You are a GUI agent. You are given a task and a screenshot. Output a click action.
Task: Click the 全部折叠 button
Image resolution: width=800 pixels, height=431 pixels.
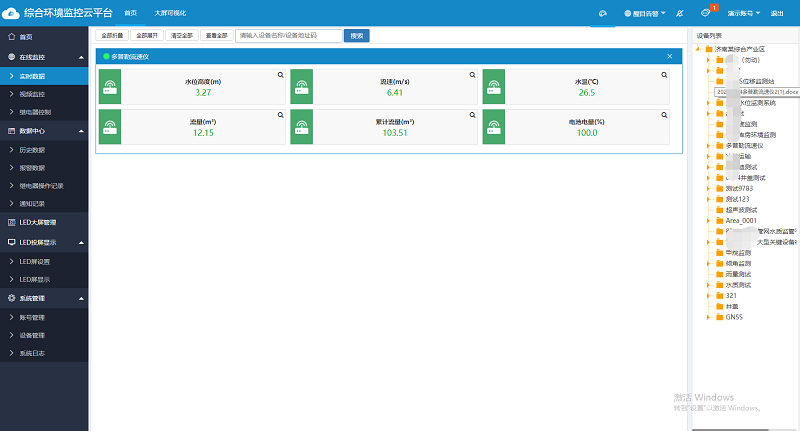coord(112,35)
